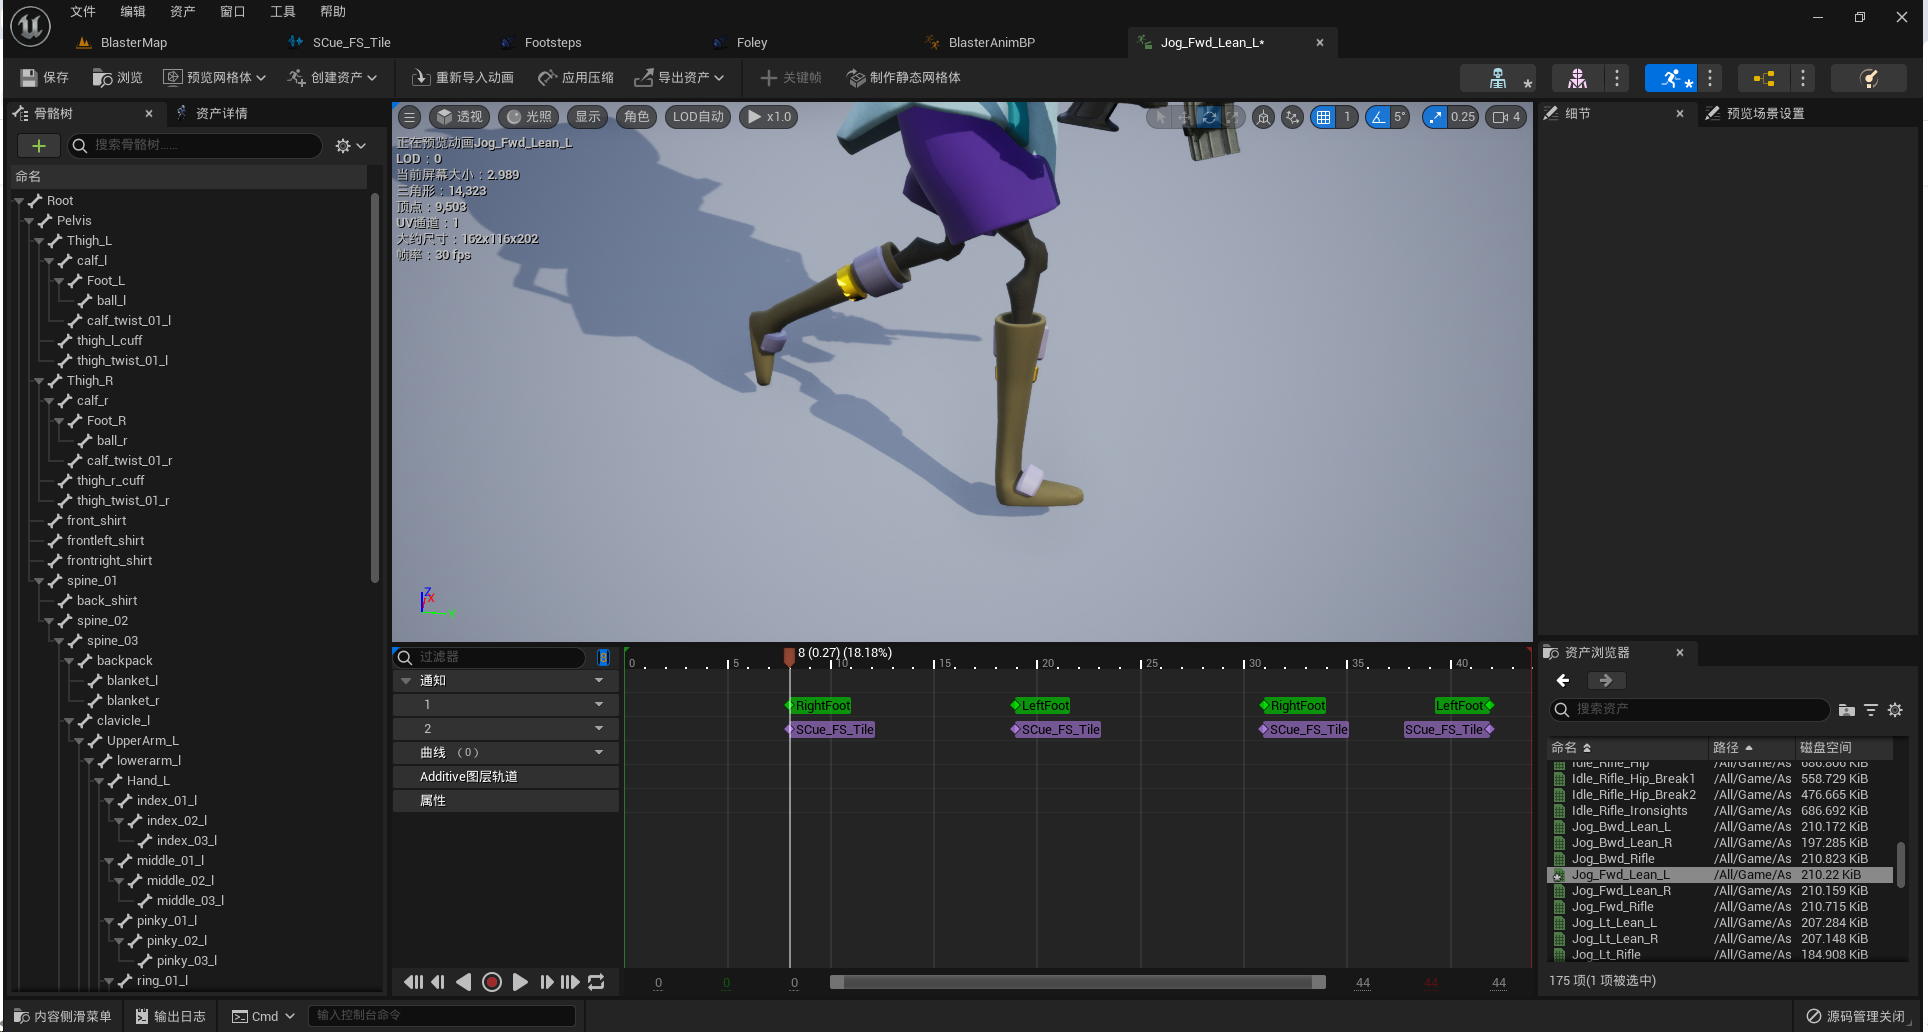Open the 曲线 track dropdown arrow
This screenshot has width=1928, height=1032.
click(x=599, y=752)
